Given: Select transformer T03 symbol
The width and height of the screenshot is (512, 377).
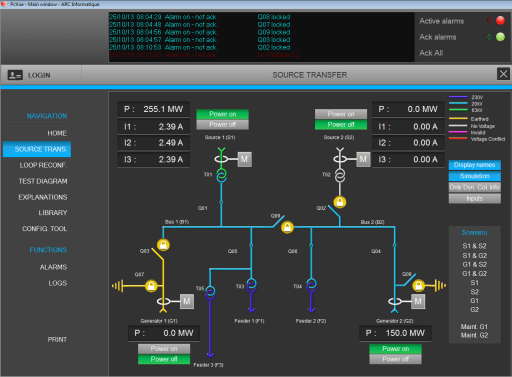Looking at the screenshot, I should 251,285.
